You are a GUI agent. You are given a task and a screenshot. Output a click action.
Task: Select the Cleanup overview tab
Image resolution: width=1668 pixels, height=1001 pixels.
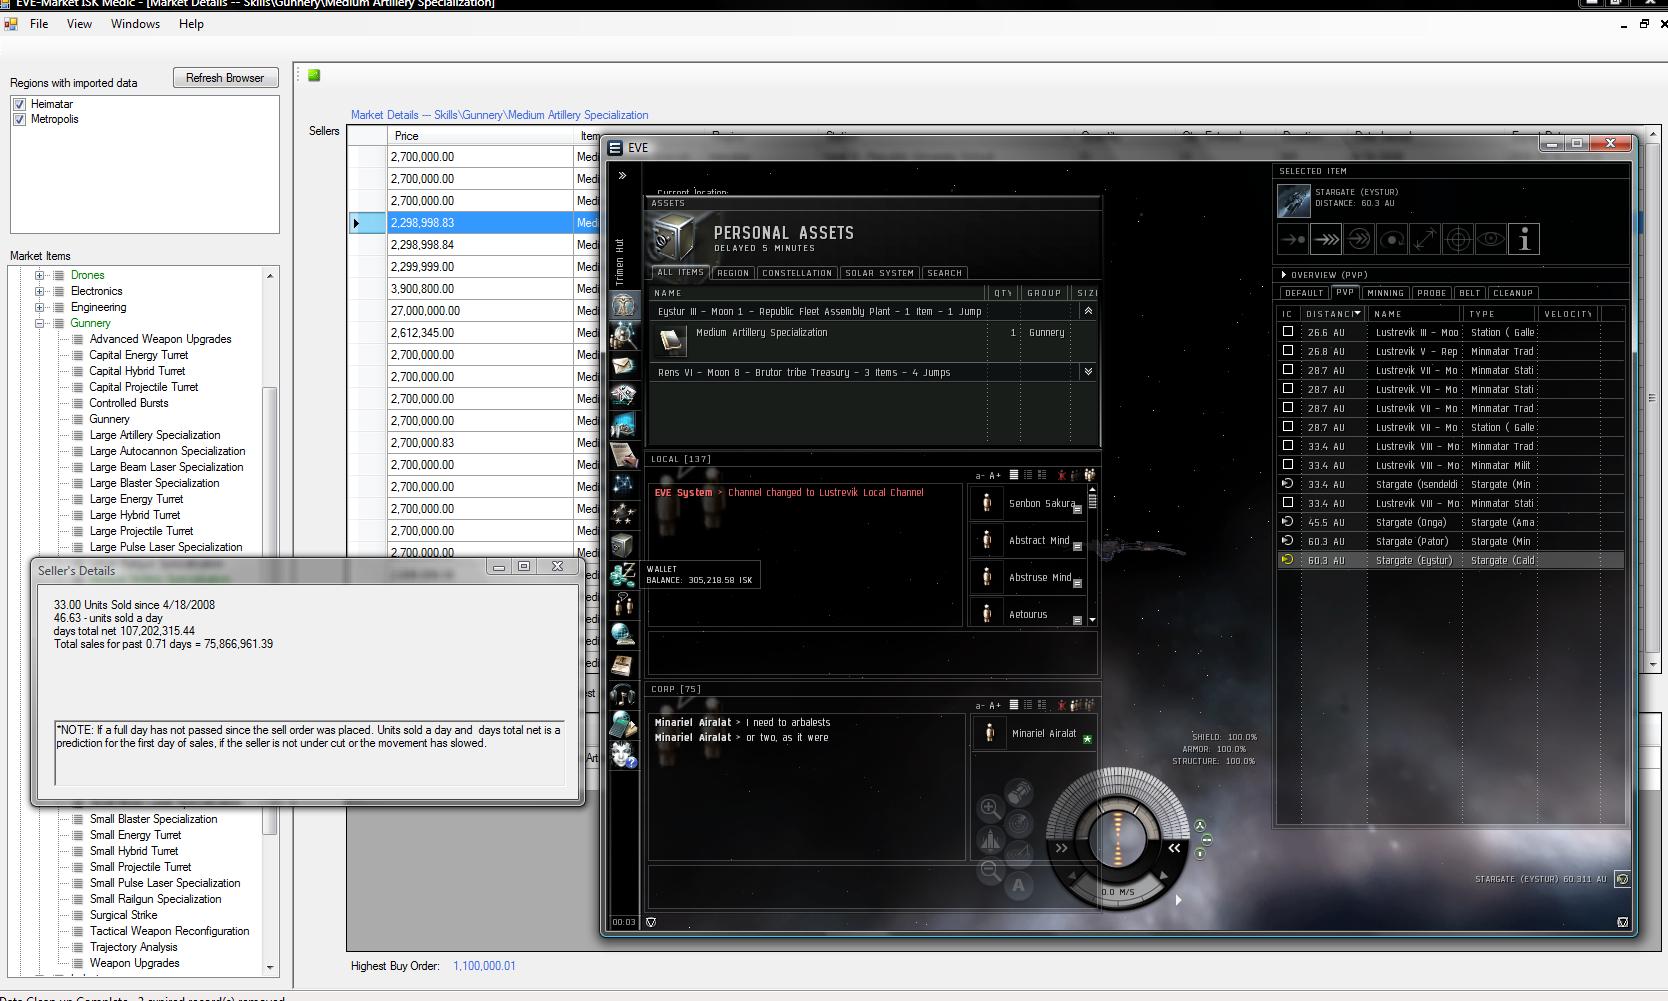1513,293
